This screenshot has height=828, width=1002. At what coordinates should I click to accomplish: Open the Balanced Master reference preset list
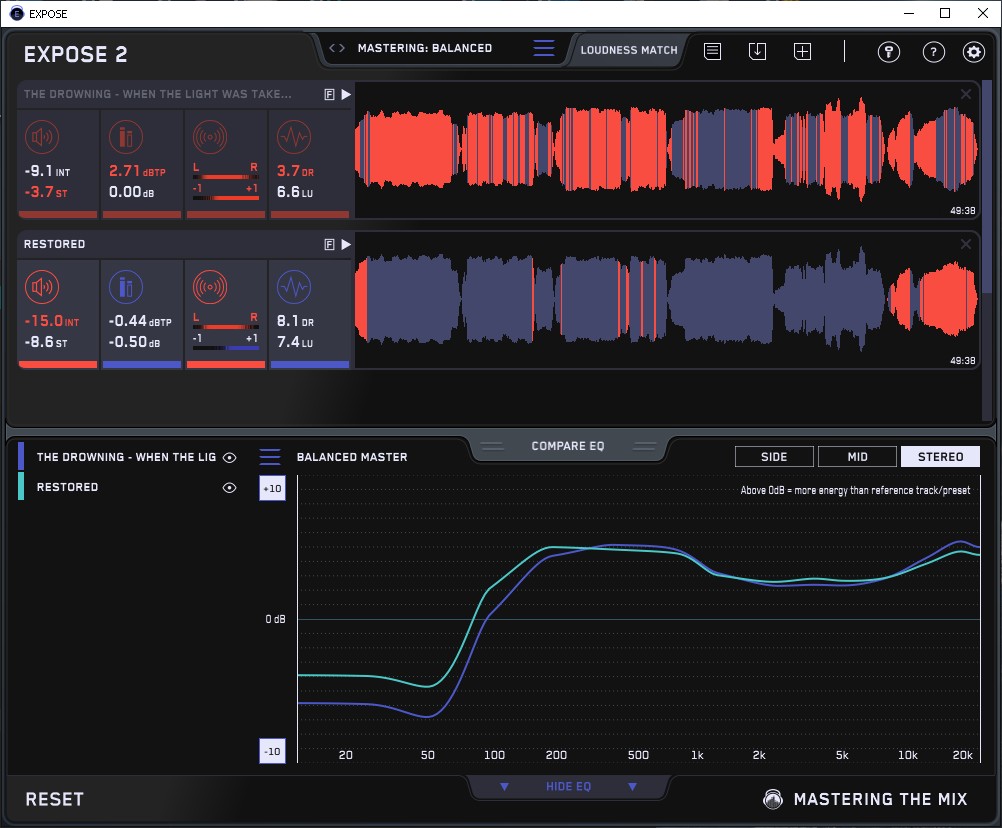pyautogui.click(x=270, y=457)
